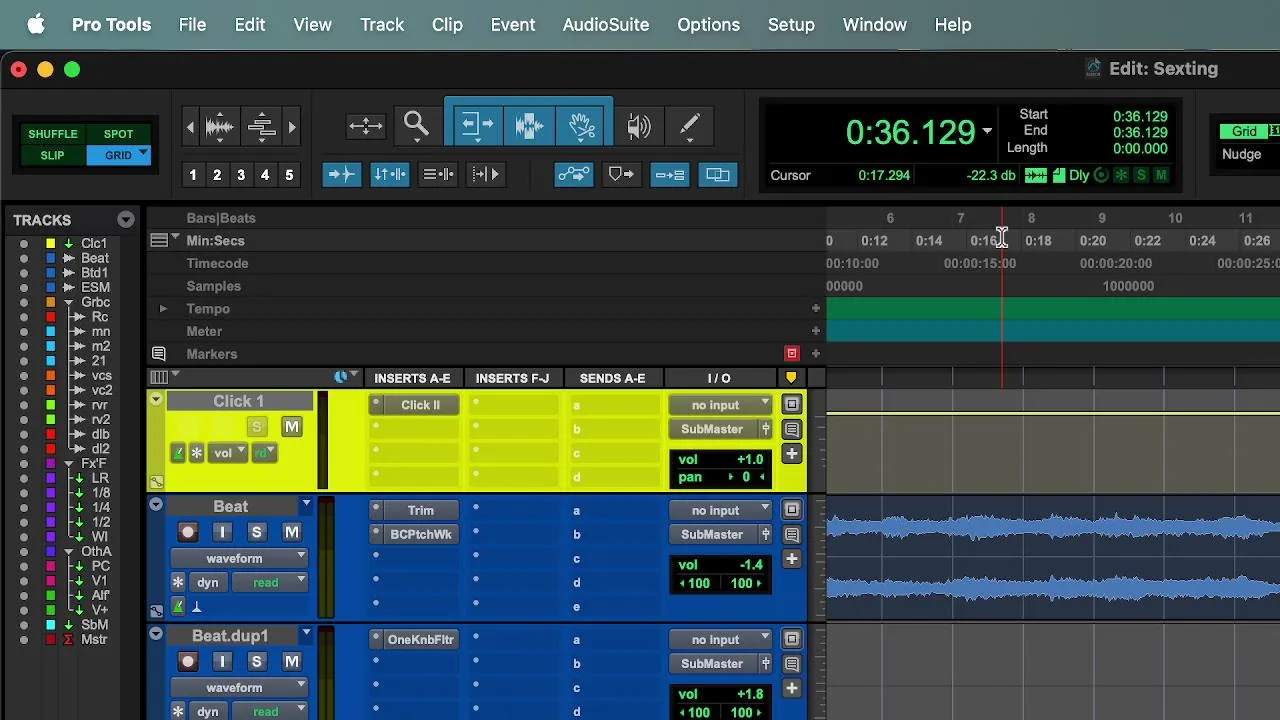Select the Scrubber speaker tool

click(638, 126)
